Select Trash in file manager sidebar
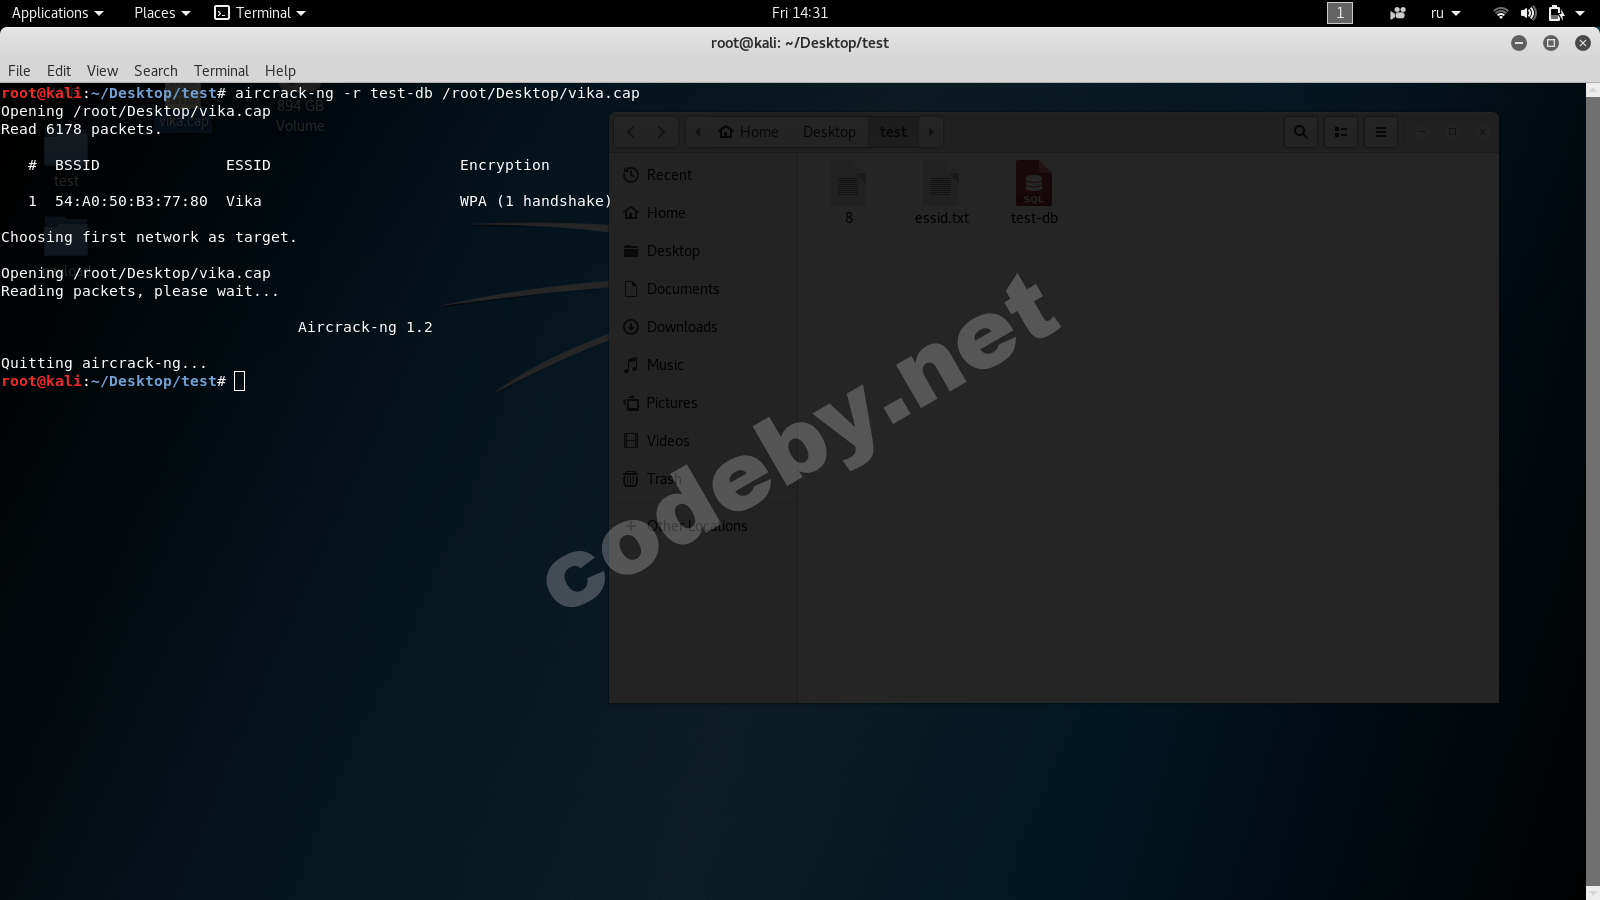The width and height of the screenshot is (1600, 900). tap(703, 479)
